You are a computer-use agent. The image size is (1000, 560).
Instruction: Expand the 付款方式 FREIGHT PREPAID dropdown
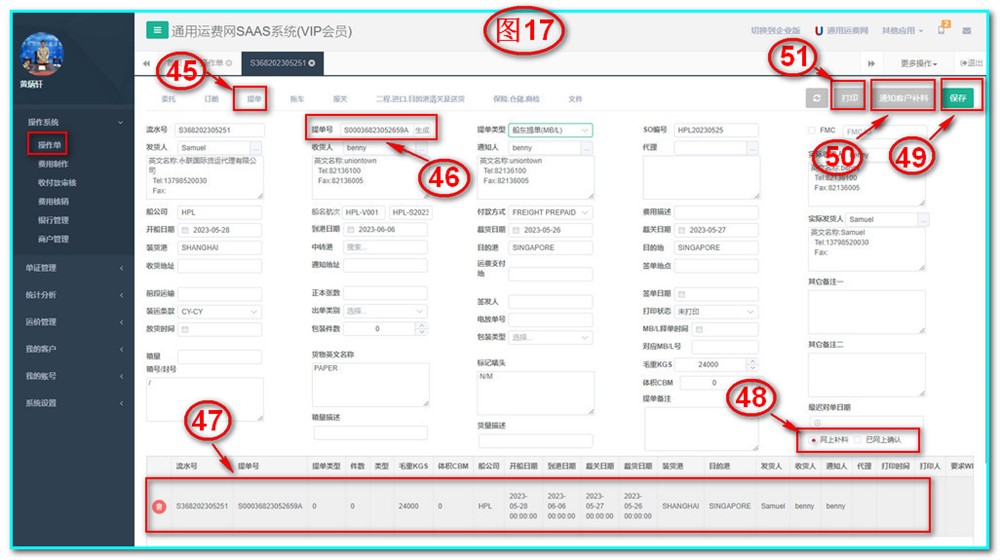click(550, 212)
